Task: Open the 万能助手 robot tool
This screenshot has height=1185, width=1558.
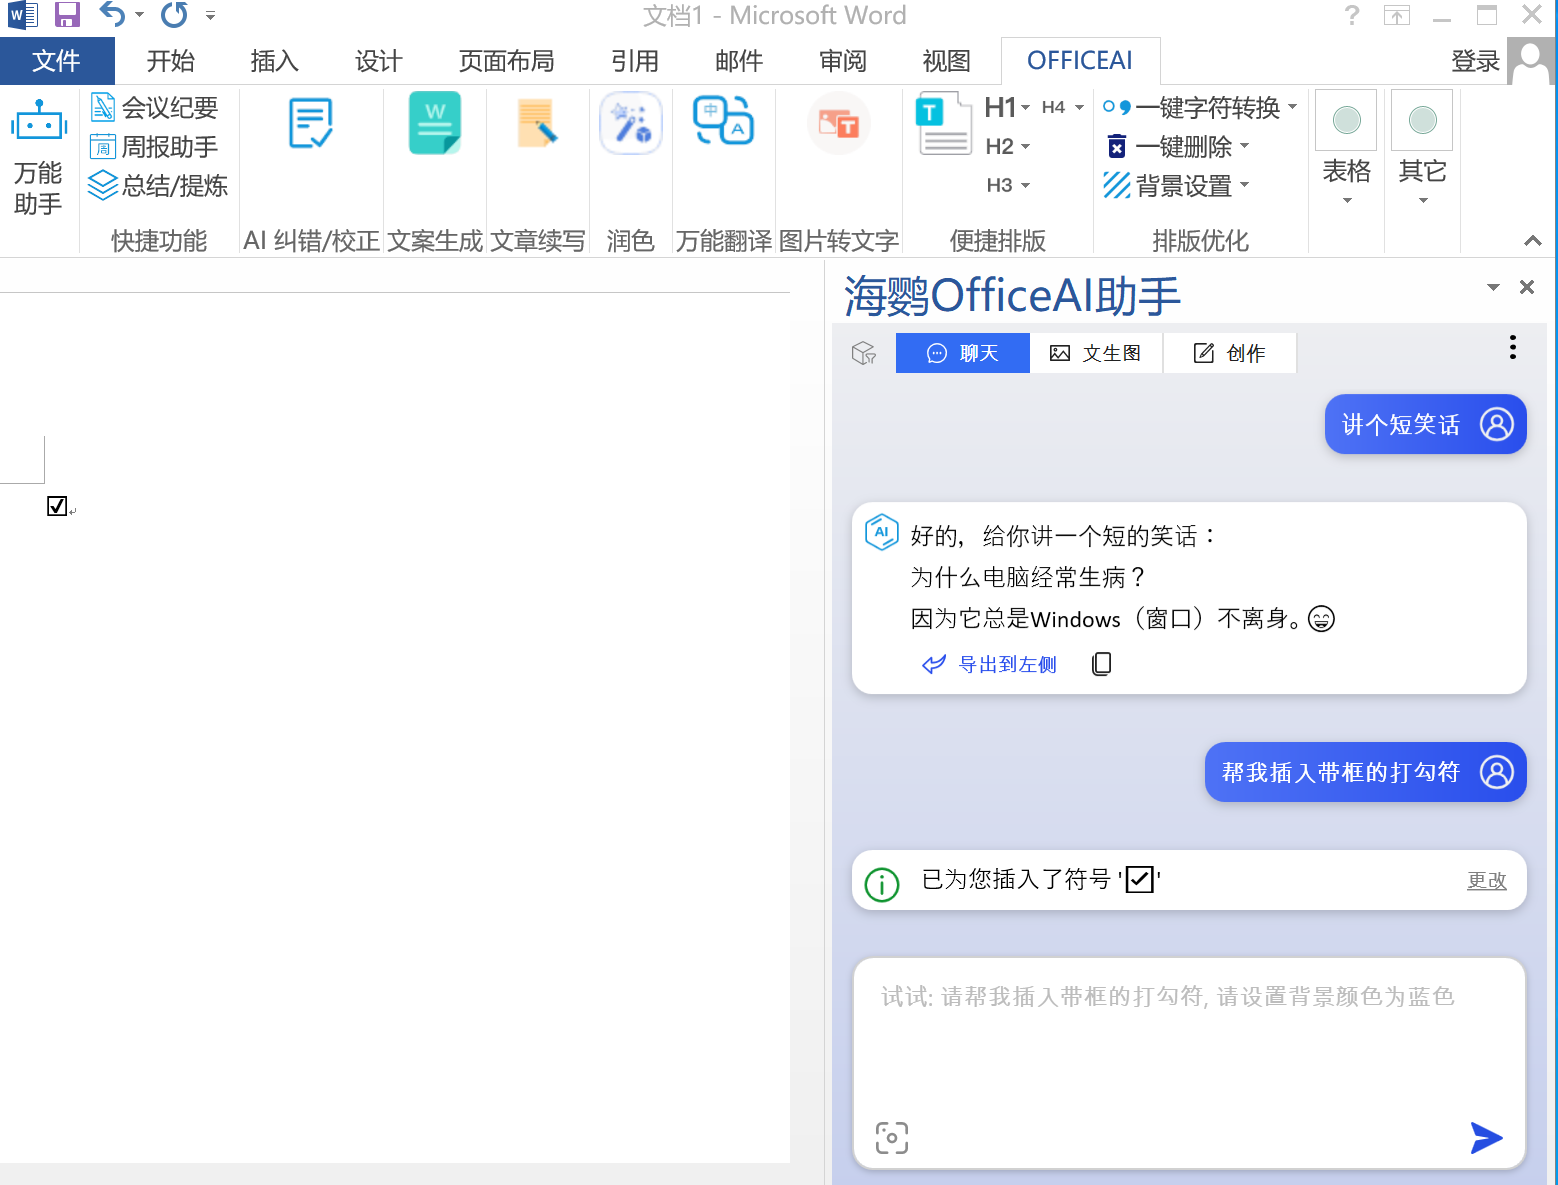Action: coord(38,158)
